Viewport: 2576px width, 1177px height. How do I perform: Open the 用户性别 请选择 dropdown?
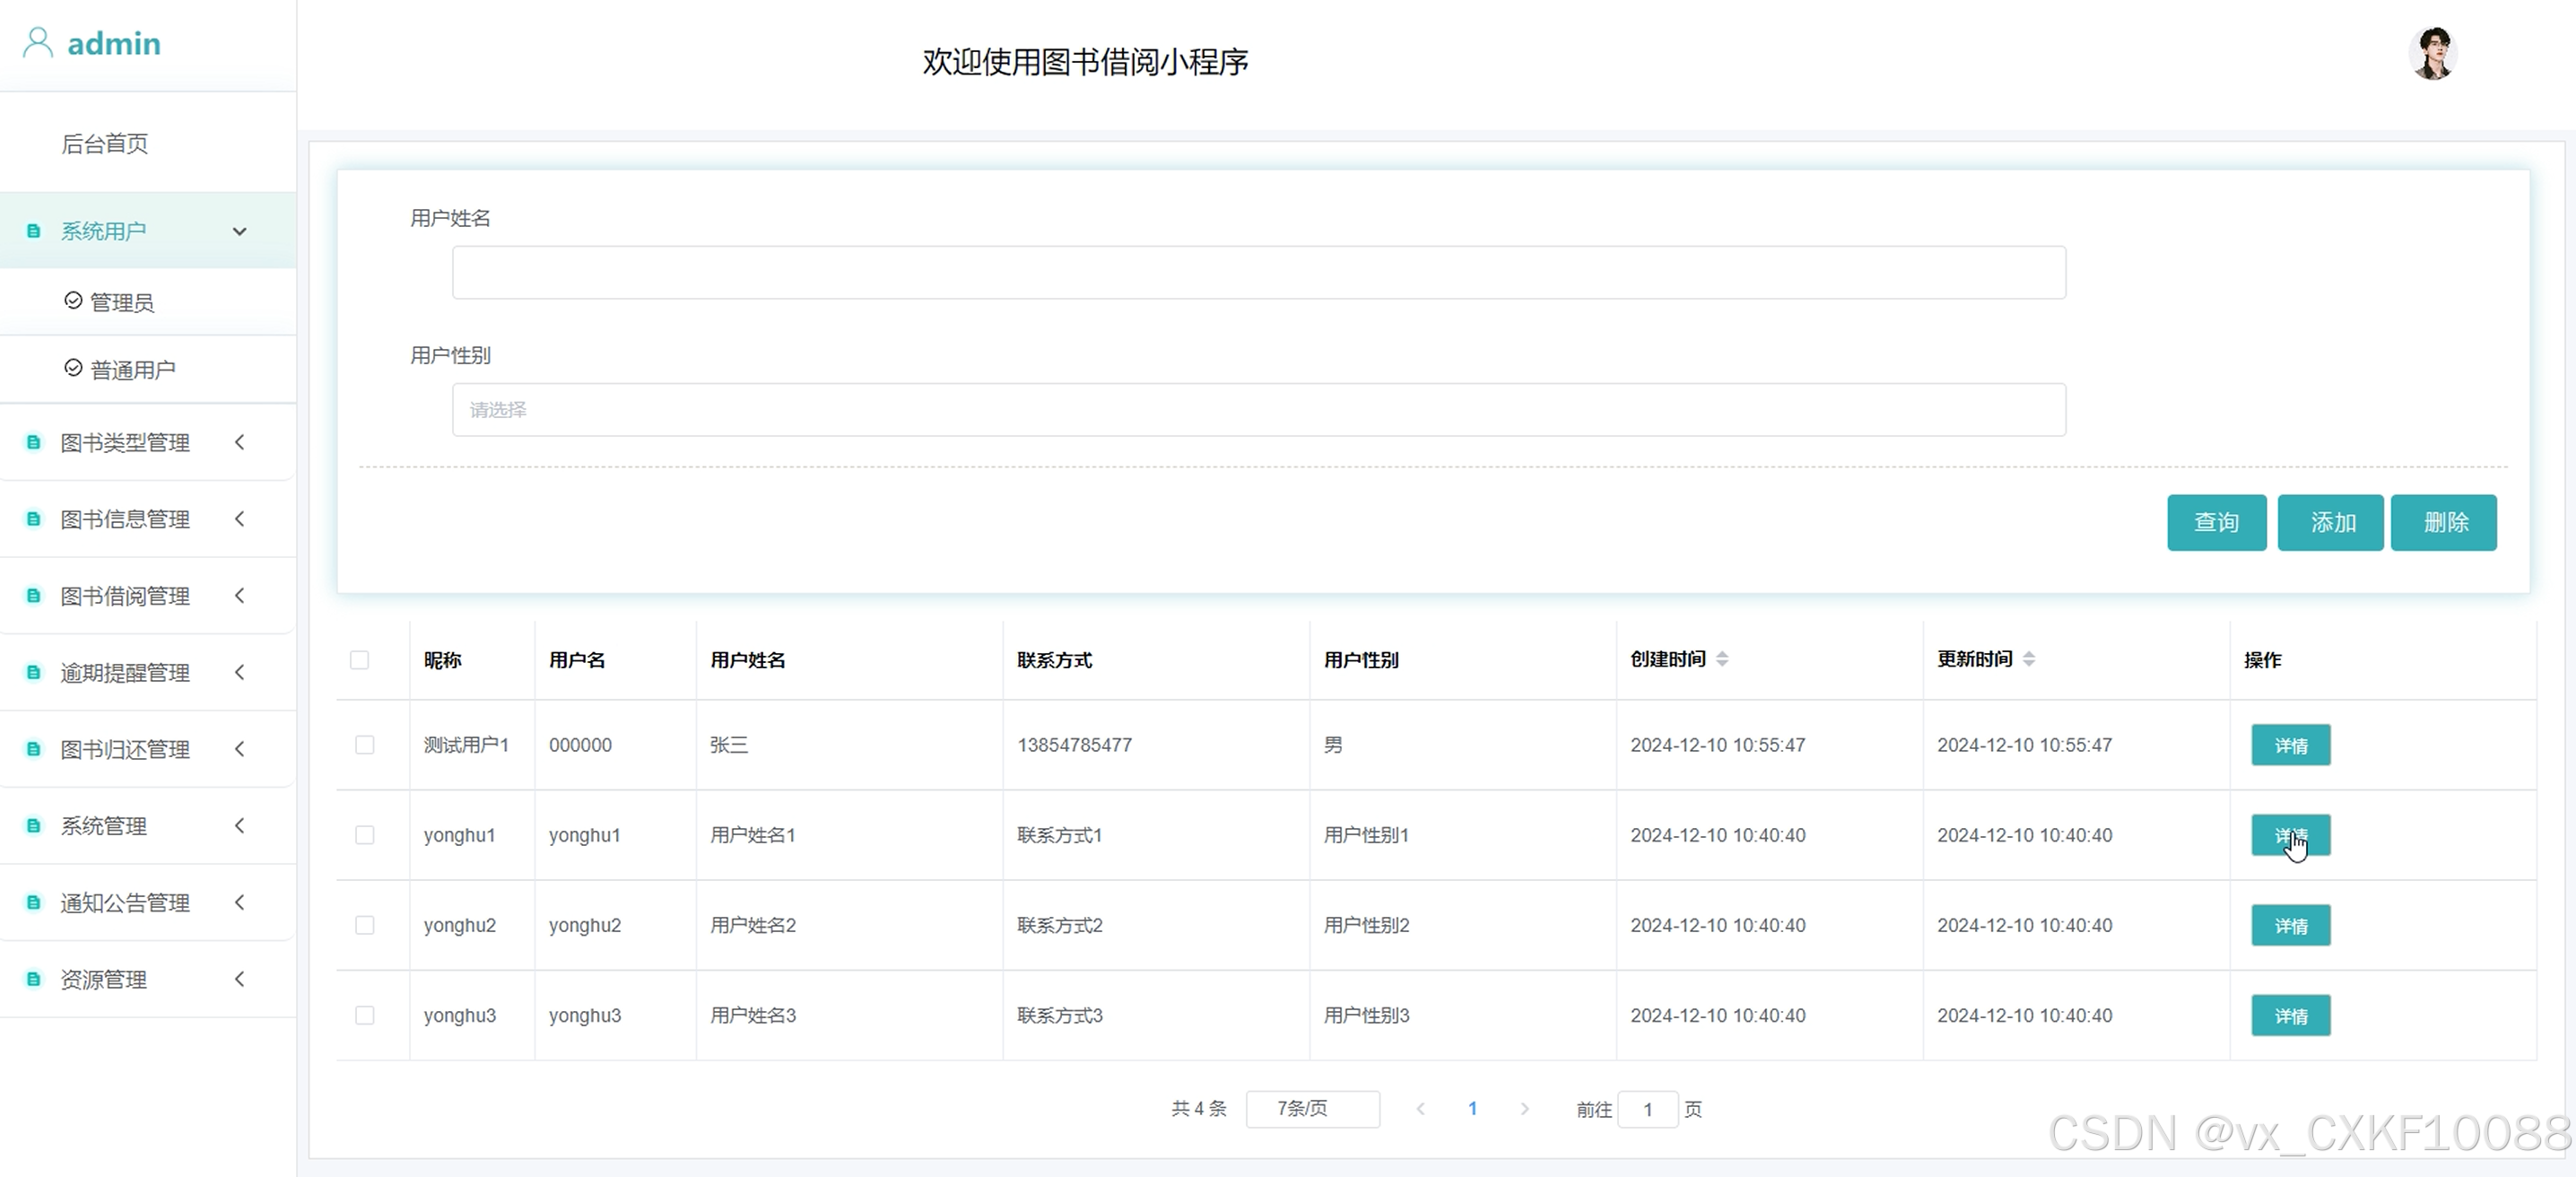click(1258, 410)
